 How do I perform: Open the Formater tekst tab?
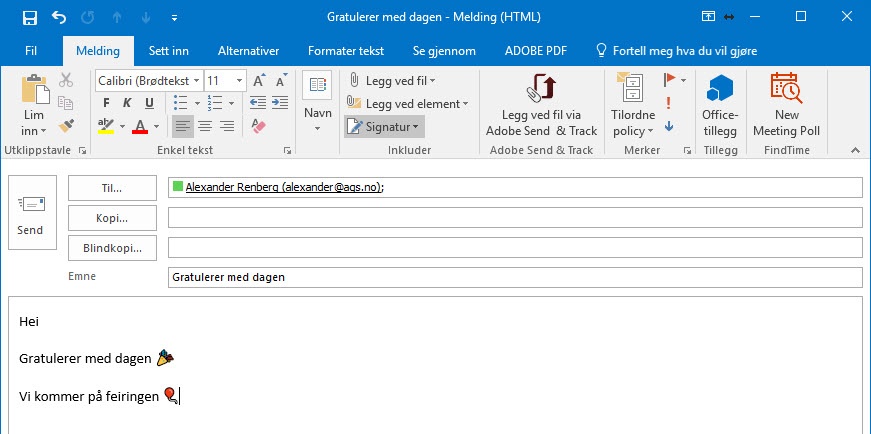pyautogui.click(x=345, y=50)
